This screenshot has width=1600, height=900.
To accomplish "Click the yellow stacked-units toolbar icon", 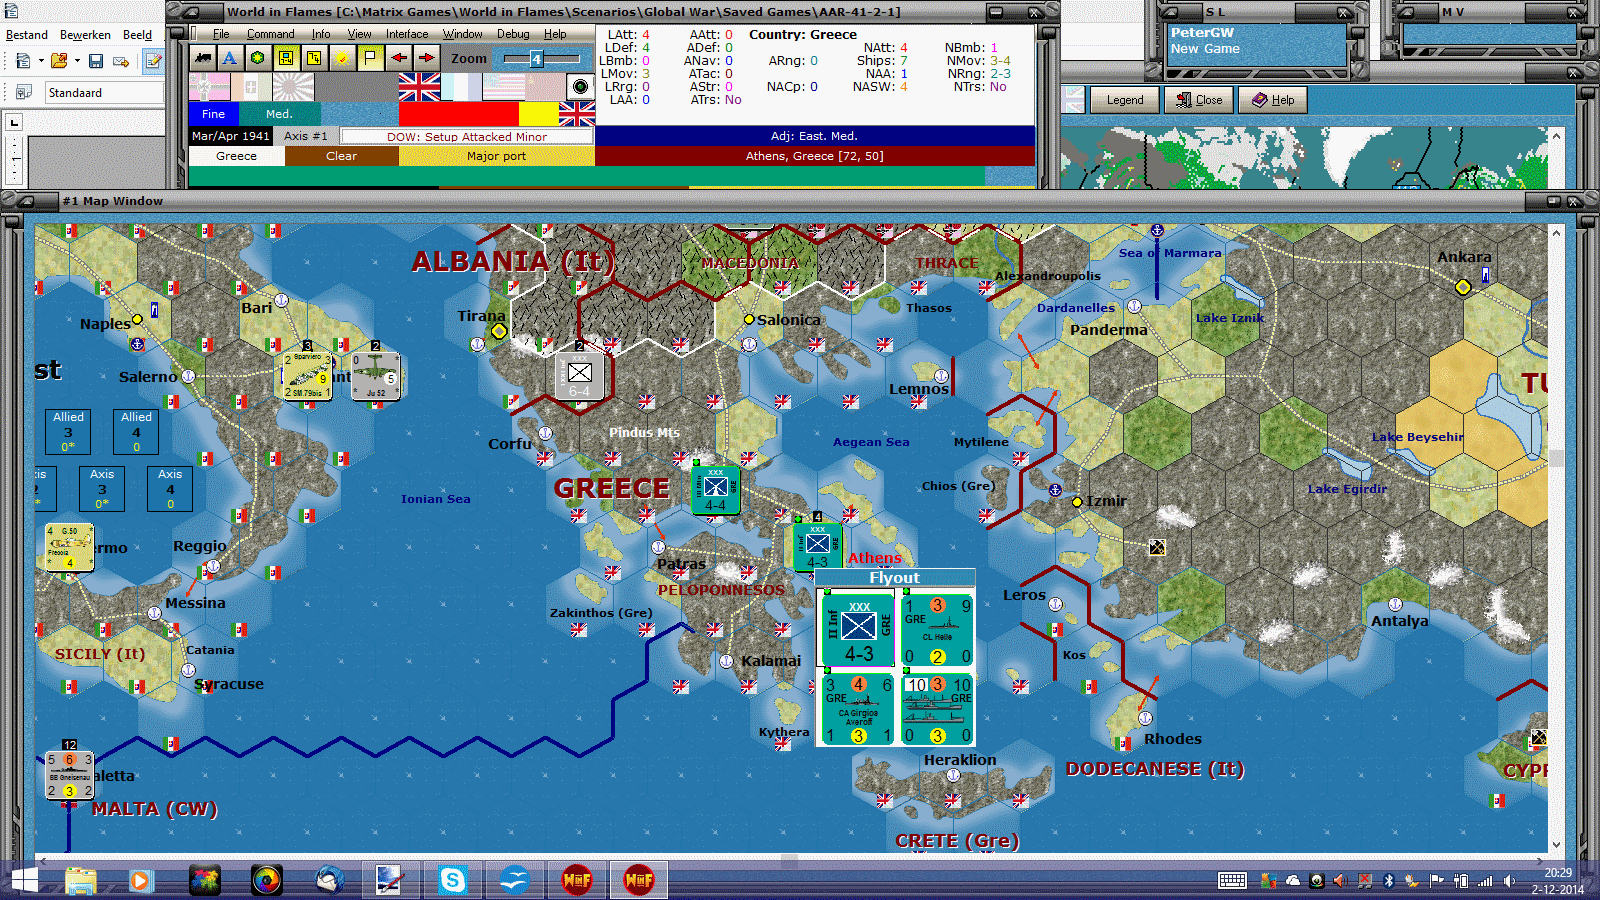I will tap(314, 58).
